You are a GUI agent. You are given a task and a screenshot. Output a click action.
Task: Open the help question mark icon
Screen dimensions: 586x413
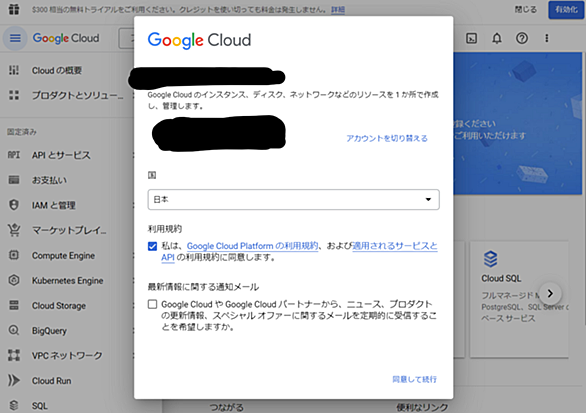pos(522,38)
